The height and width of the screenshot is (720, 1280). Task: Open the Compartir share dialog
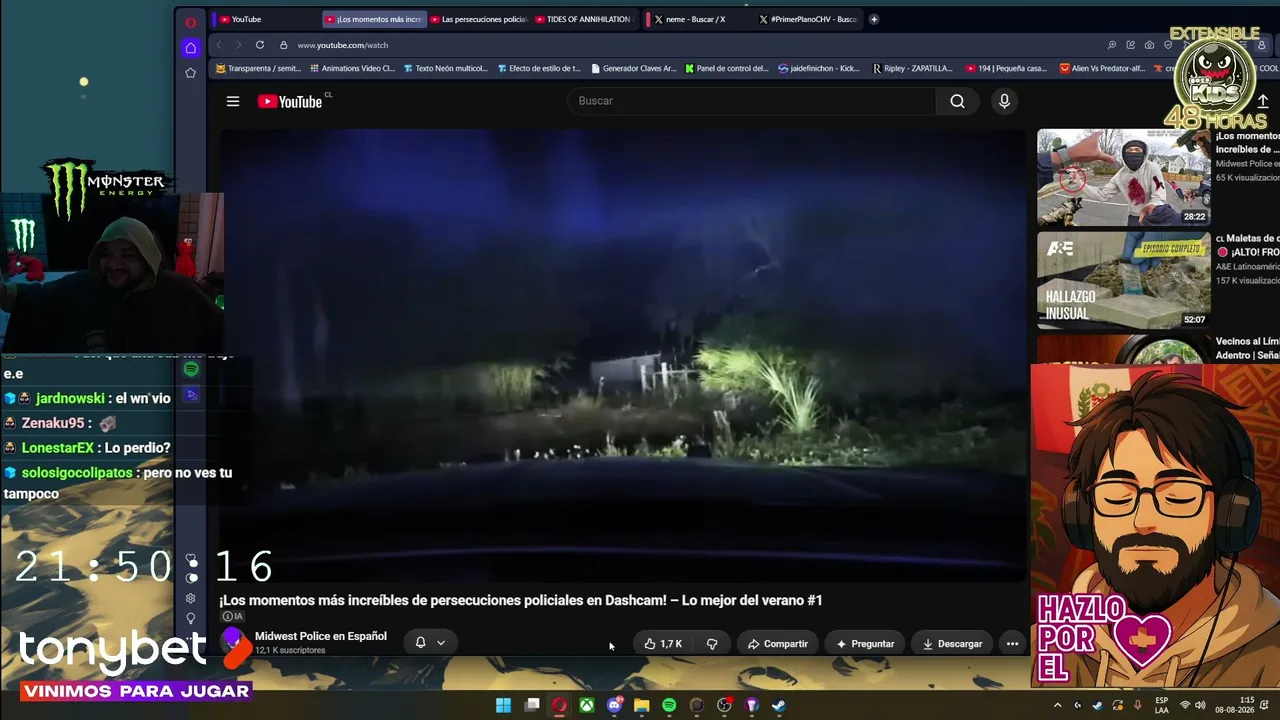tap(777, 644)
